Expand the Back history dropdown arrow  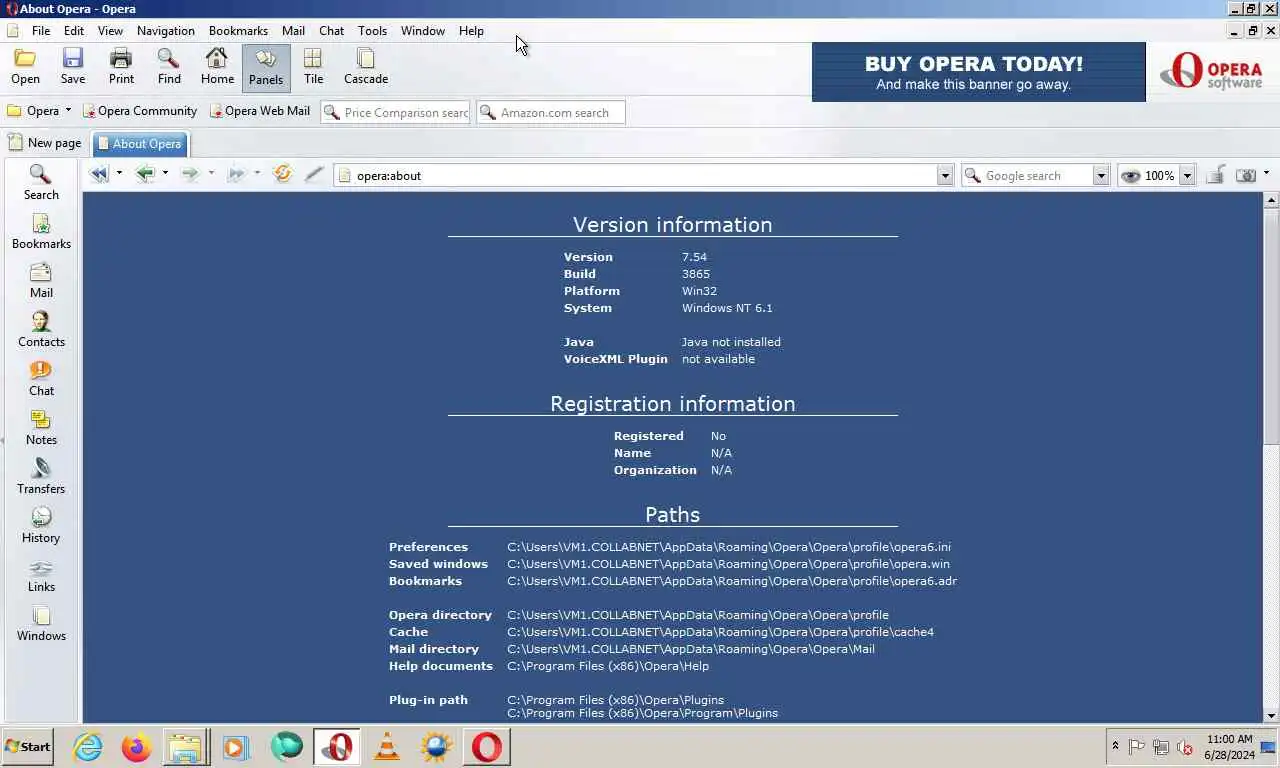(x=165, y=174)
